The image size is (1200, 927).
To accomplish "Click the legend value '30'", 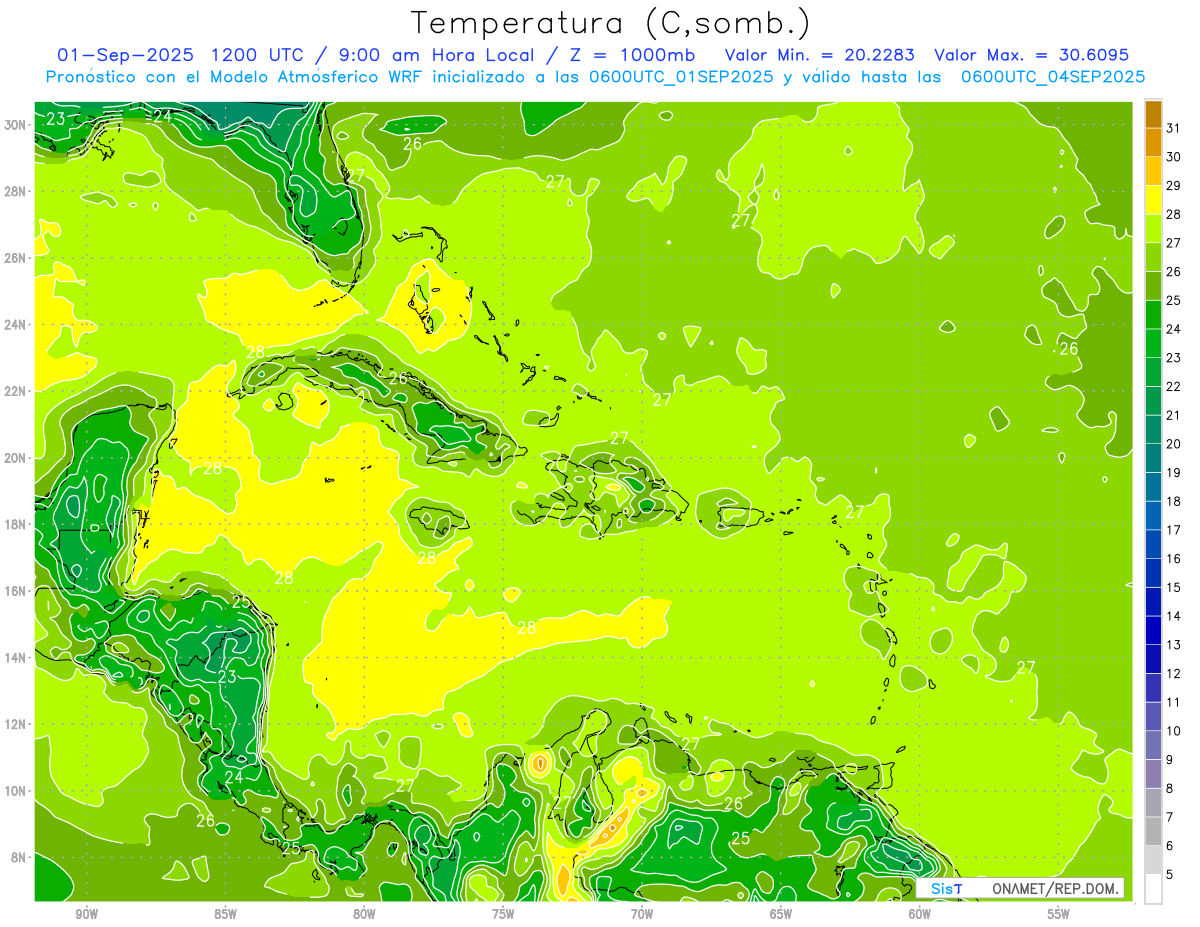I will coord(1174,157).
